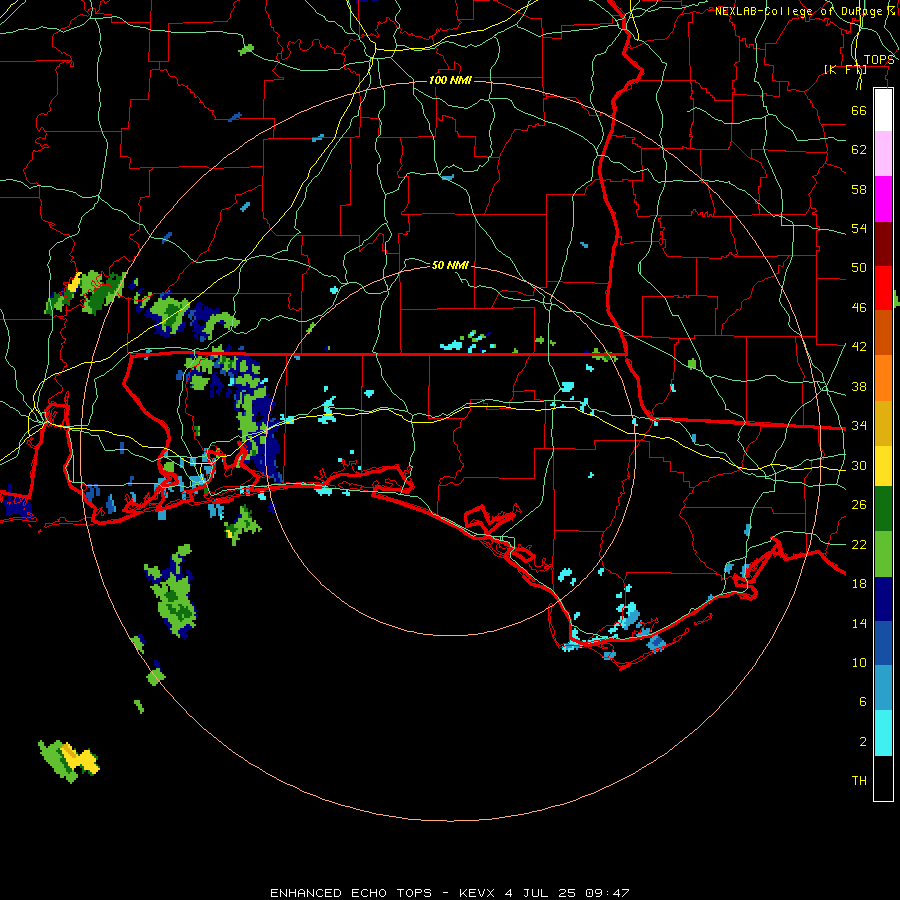Click the "ENHANCED ECHO TOPS - KEVX" caption

[x=382, y=893]
